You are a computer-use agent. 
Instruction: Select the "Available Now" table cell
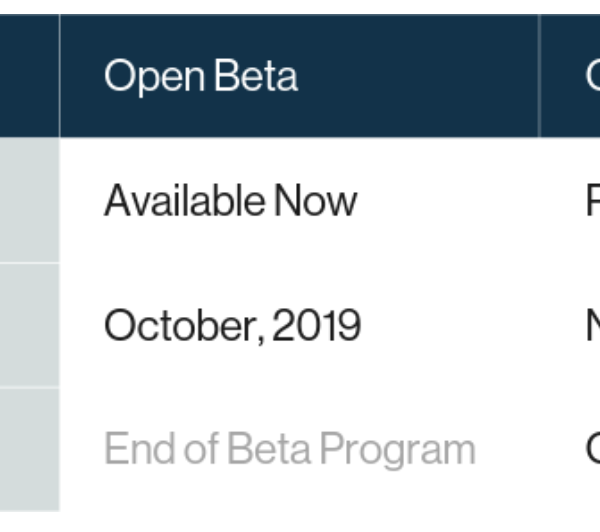click(x=230, y=201)
